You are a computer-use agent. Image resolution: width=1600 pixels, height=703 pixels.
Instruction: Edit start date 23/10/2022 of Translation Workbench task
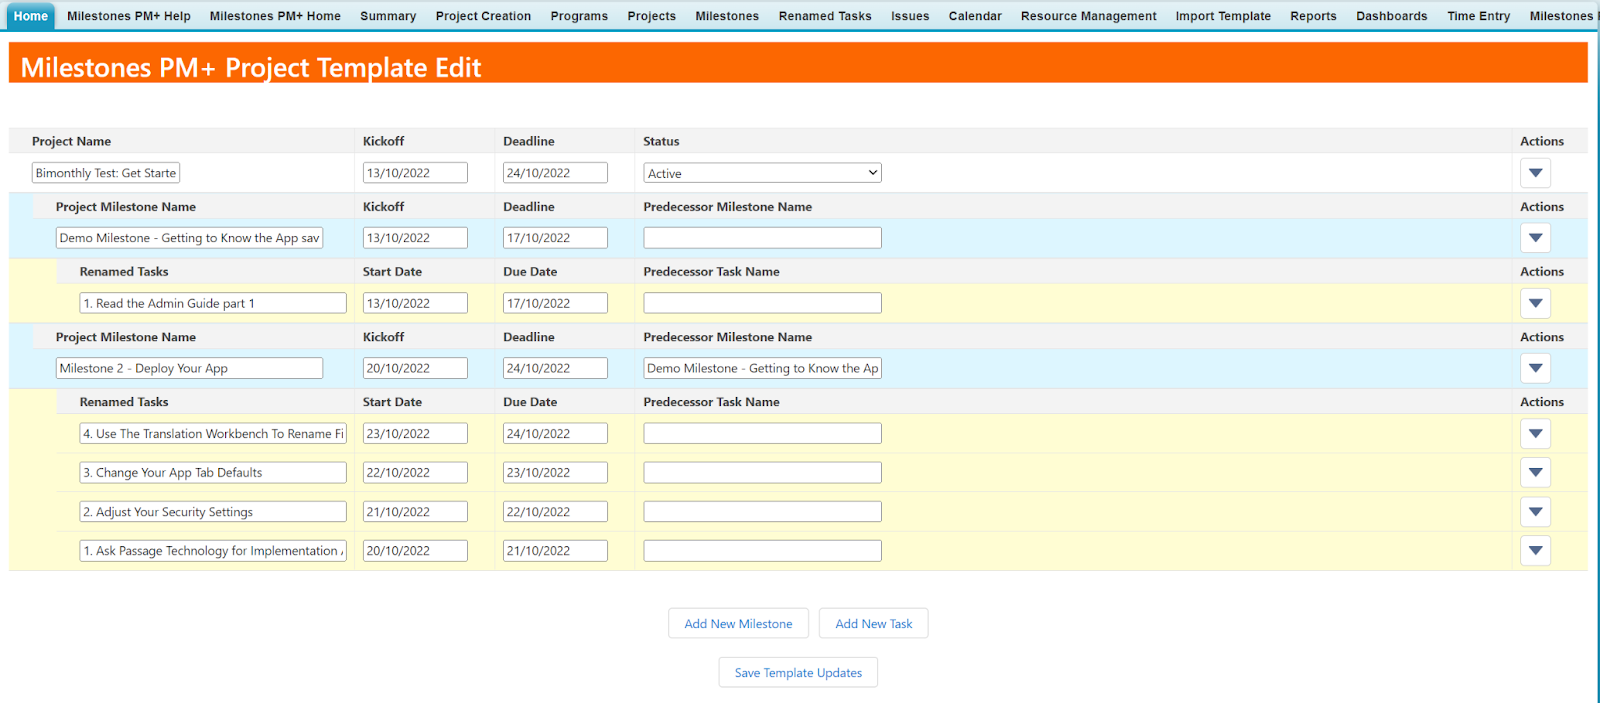pyautogui.click(x=415, y=434)
